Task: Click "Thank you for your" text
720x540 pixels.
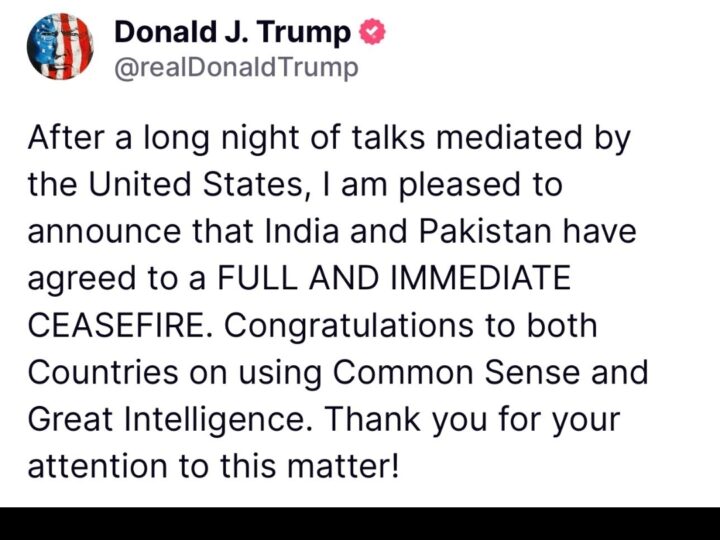Action: (x=473, y=420)
